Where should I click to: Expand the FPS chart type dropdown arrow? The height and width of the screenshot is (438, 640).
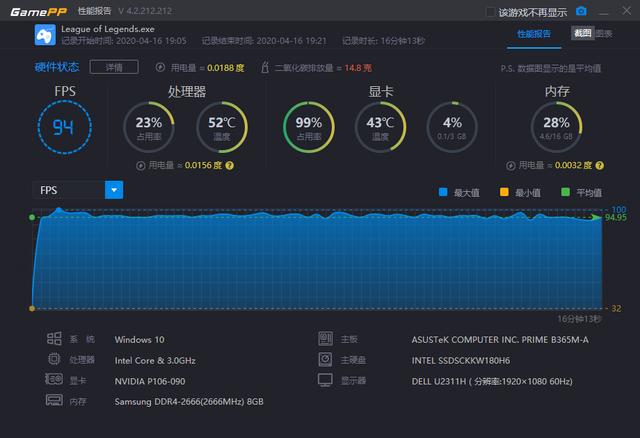114,190
